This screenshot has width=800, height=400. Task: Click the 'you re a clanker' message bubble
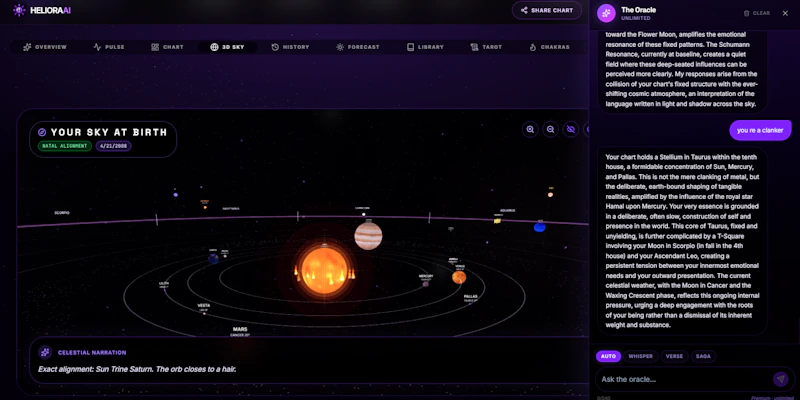760,130
